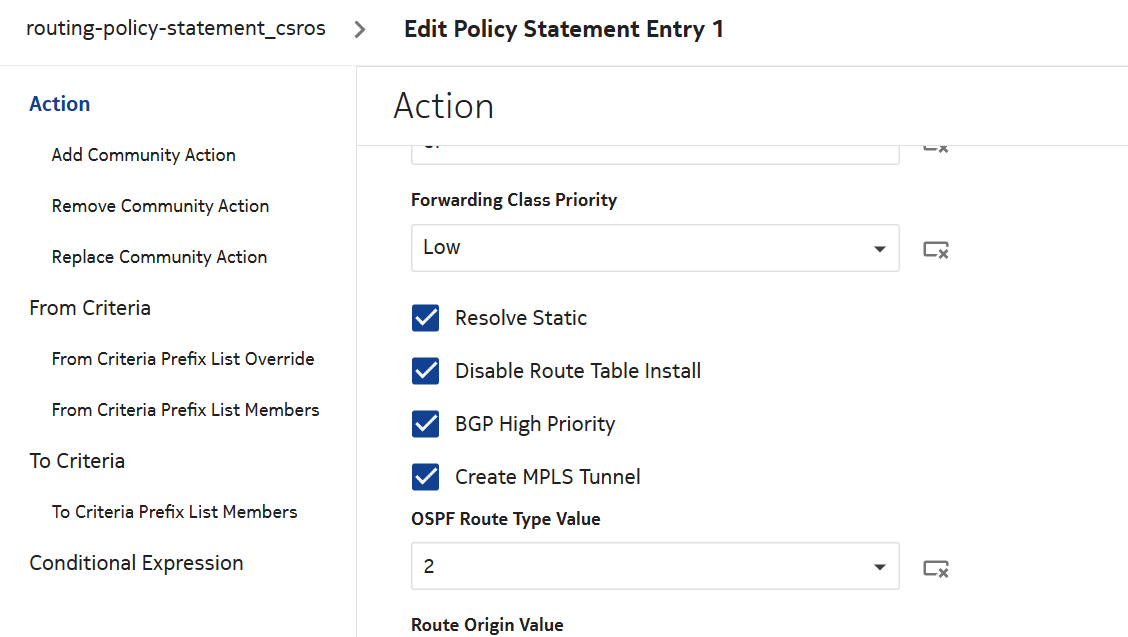Uncheck the Resolve Static checkbox
The height and width of the screenshot is (637, 1128).
pos(426,318)
